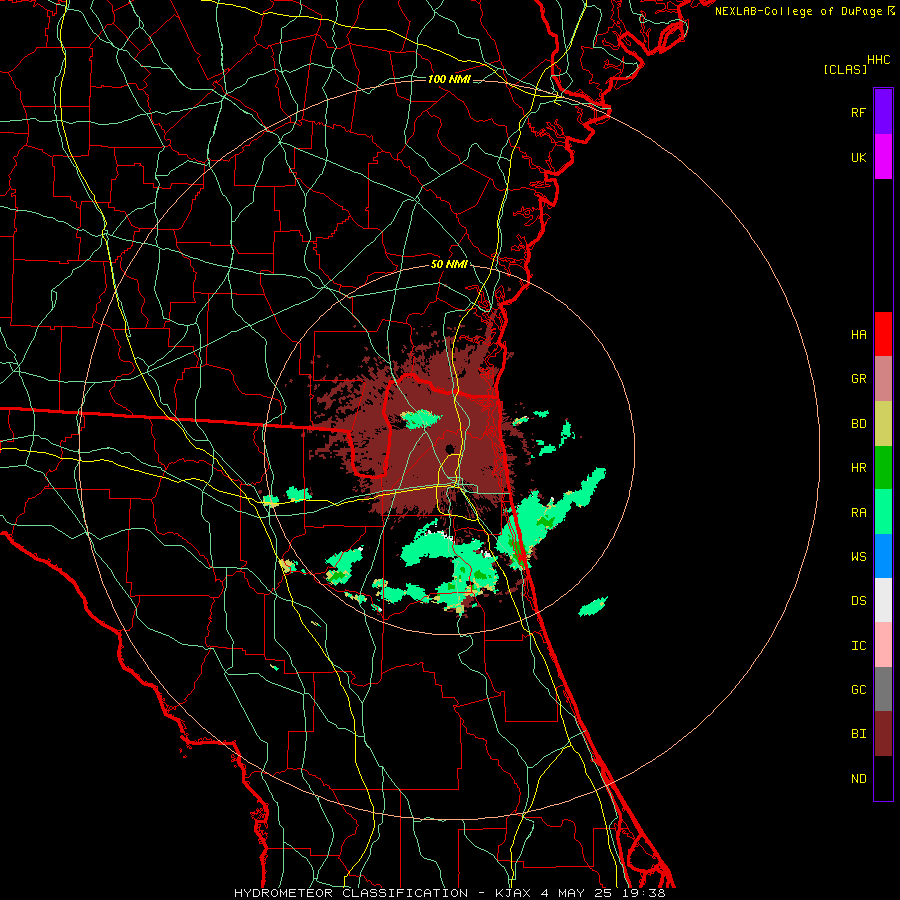The height and width of the screenshot is (900, 900).
Task: Click the RA legend label
Action: click(x=858, y=513)
